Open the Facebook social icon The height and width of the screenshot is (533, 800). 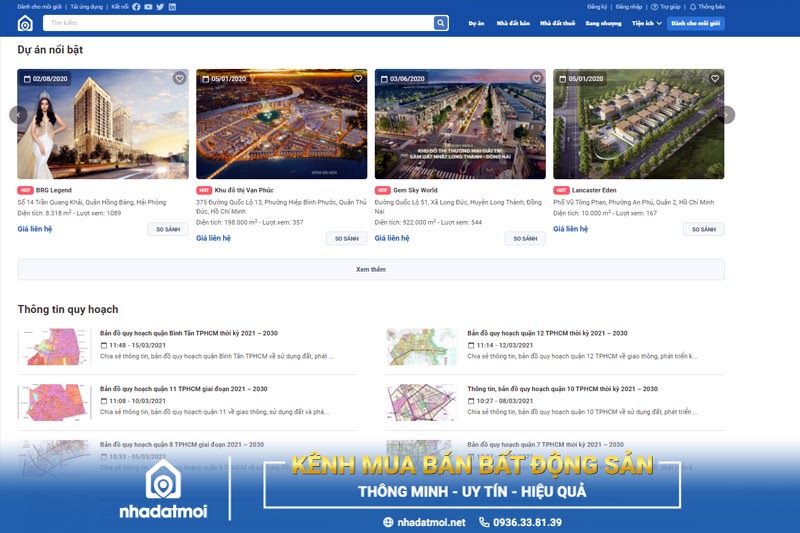coord(136,7)
